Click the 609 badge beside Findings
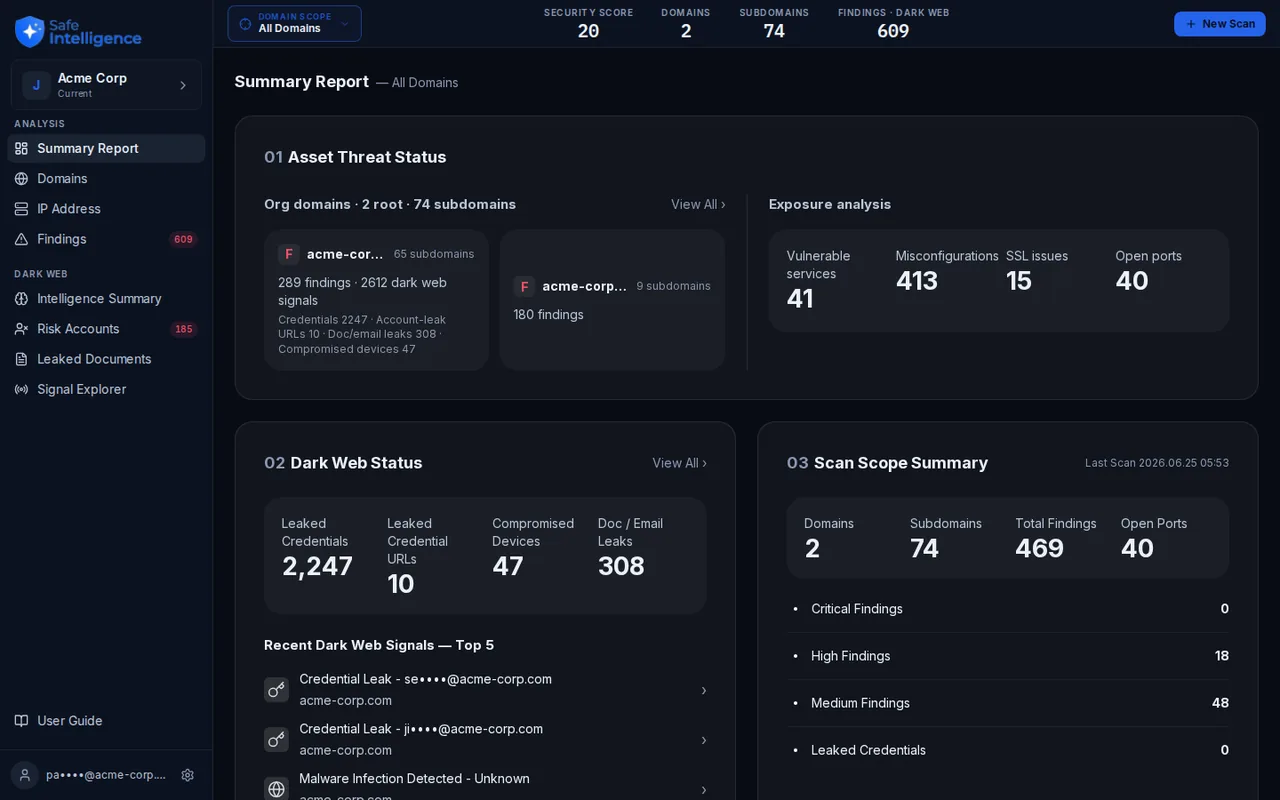Viewport: 1280px width, 800px height. [x=183, y=239]
